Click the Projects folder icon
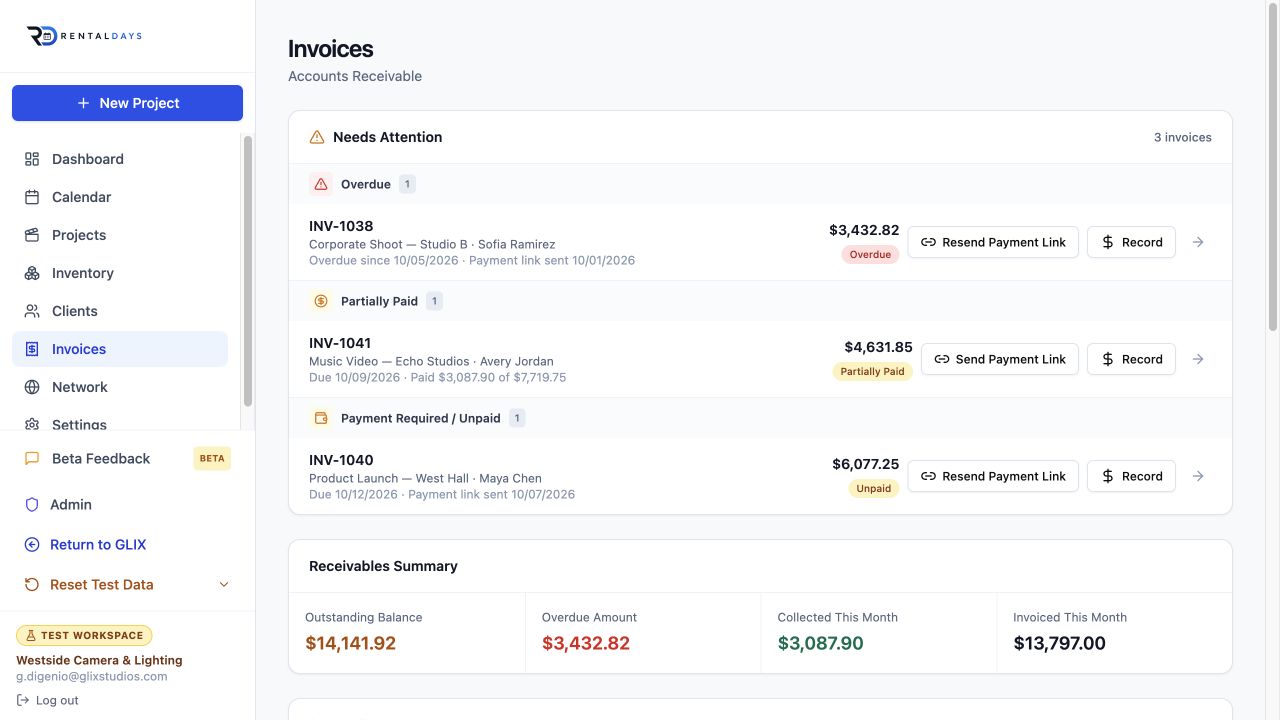Screen dimensions: 1280x720 point(32,235)
